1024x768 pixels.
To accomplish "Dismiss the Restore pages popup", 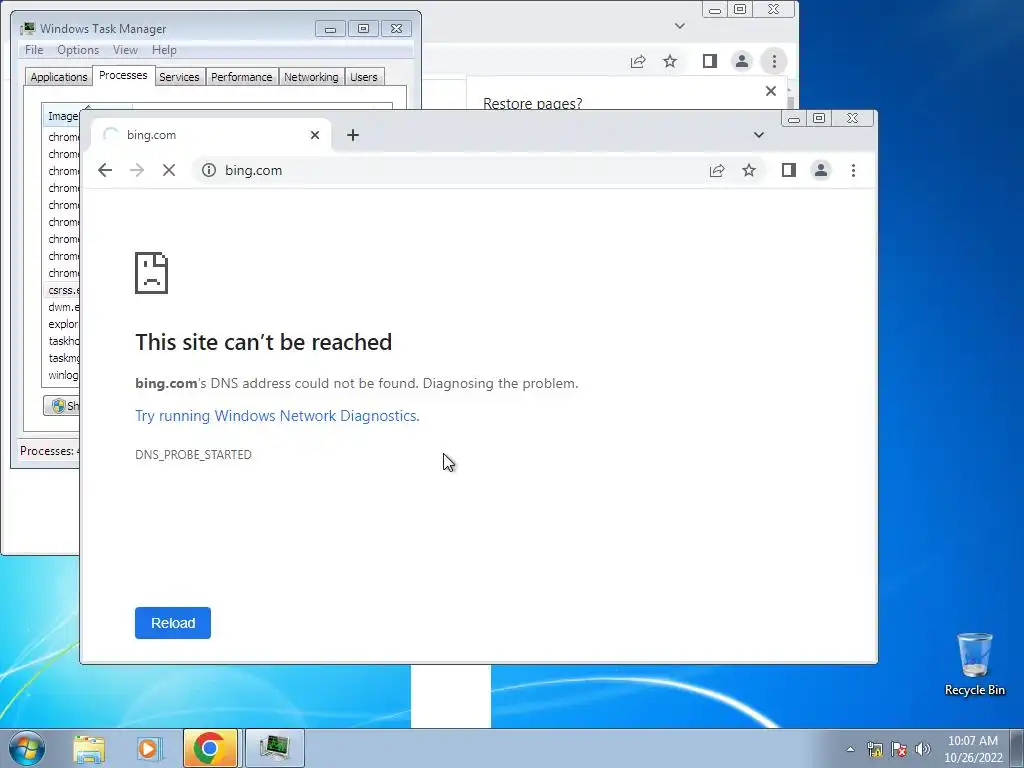I will pos(771,91).
